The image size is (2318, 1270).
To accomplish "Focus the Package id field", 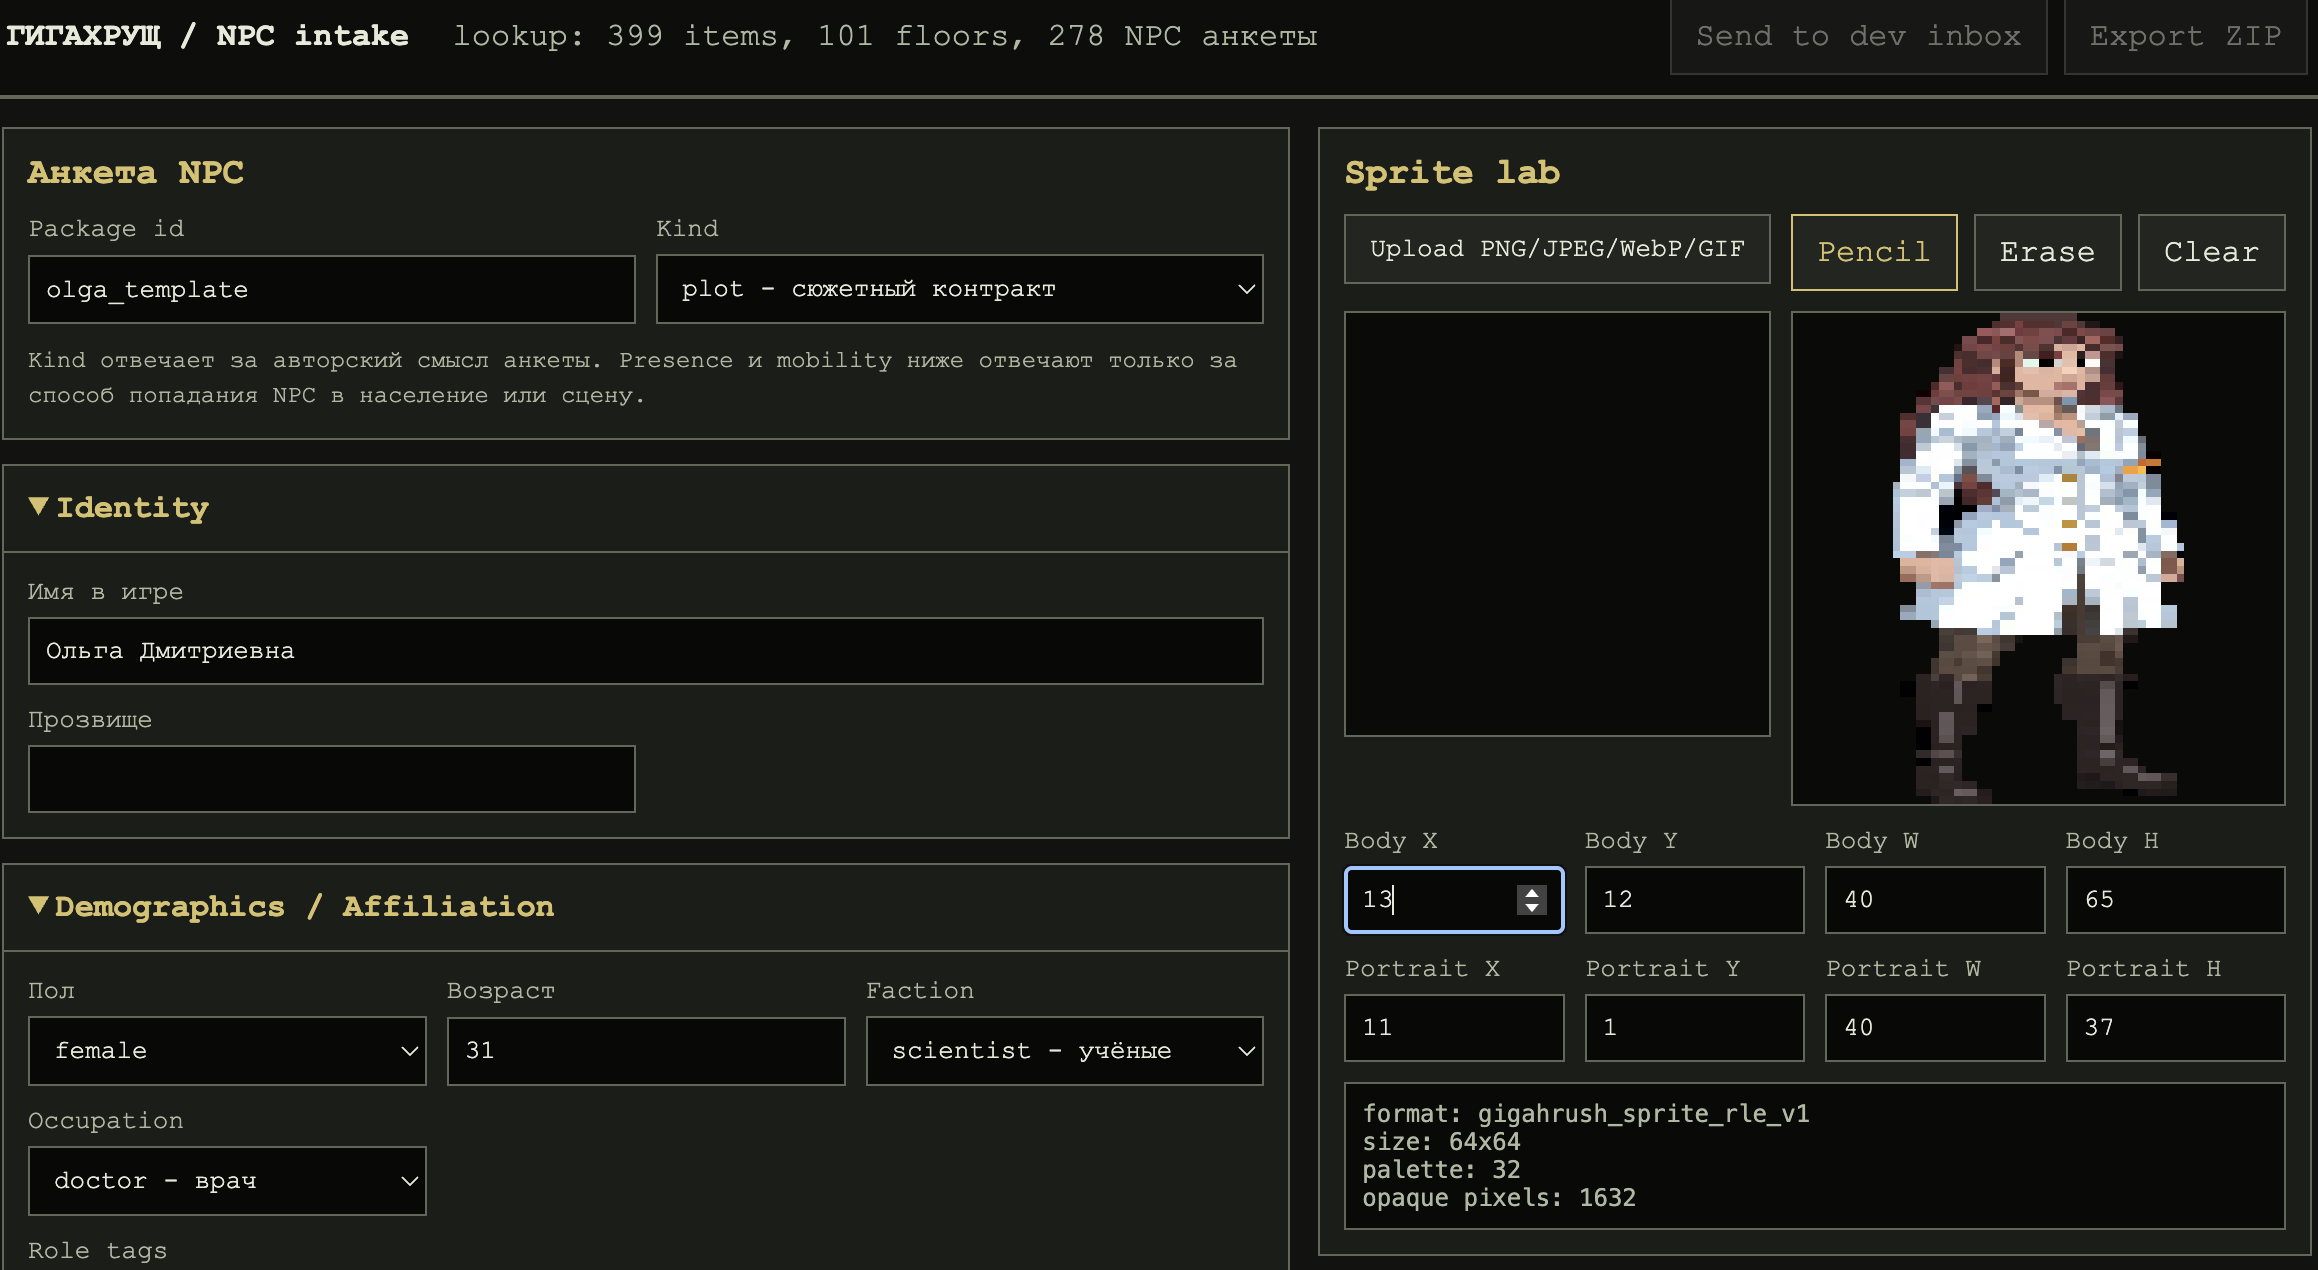I will (x=331, y=289).
